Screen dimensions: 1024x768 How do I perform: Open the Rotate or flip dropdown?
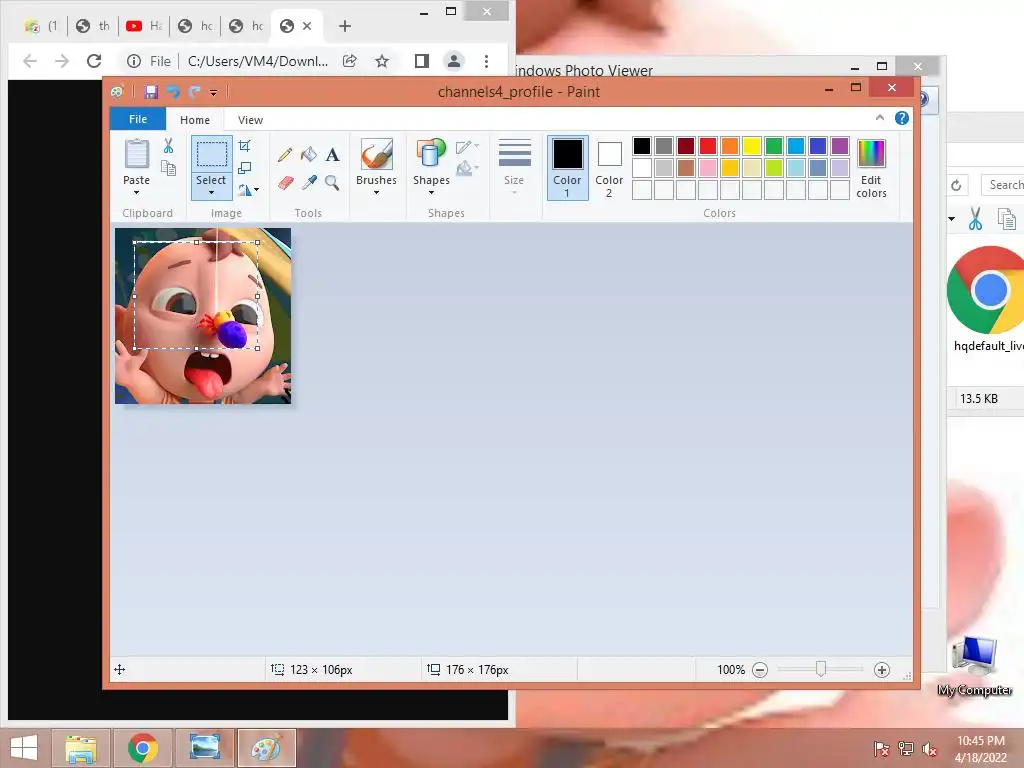click(x=248, y=190)
